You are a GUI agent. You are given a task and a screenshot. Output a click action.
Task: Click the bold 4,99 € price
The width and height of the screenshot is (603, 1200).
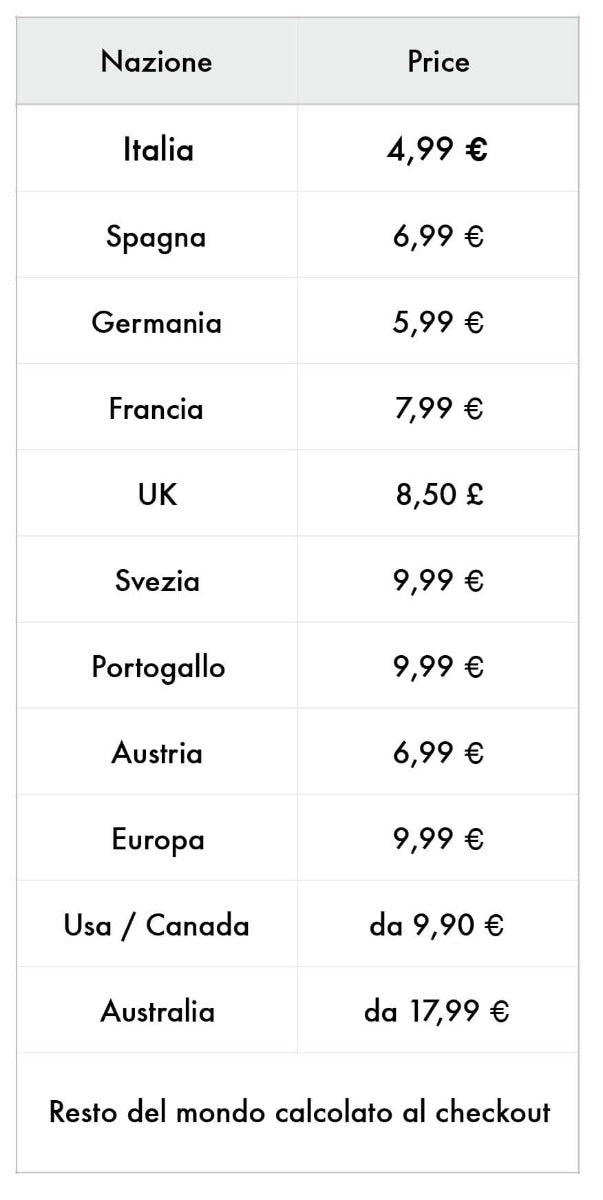coord(438,150)
